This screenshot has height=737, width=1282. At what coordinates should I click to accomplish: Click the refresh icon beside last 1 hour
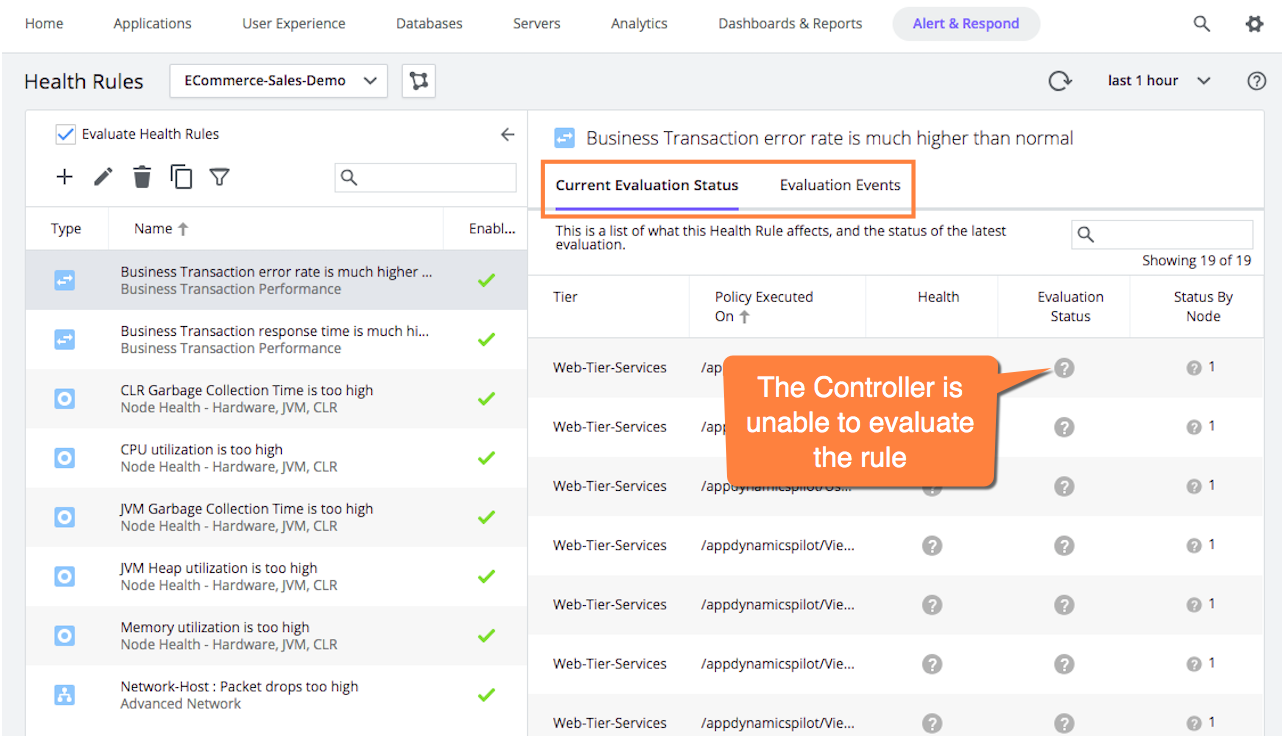click(1060, 81)
